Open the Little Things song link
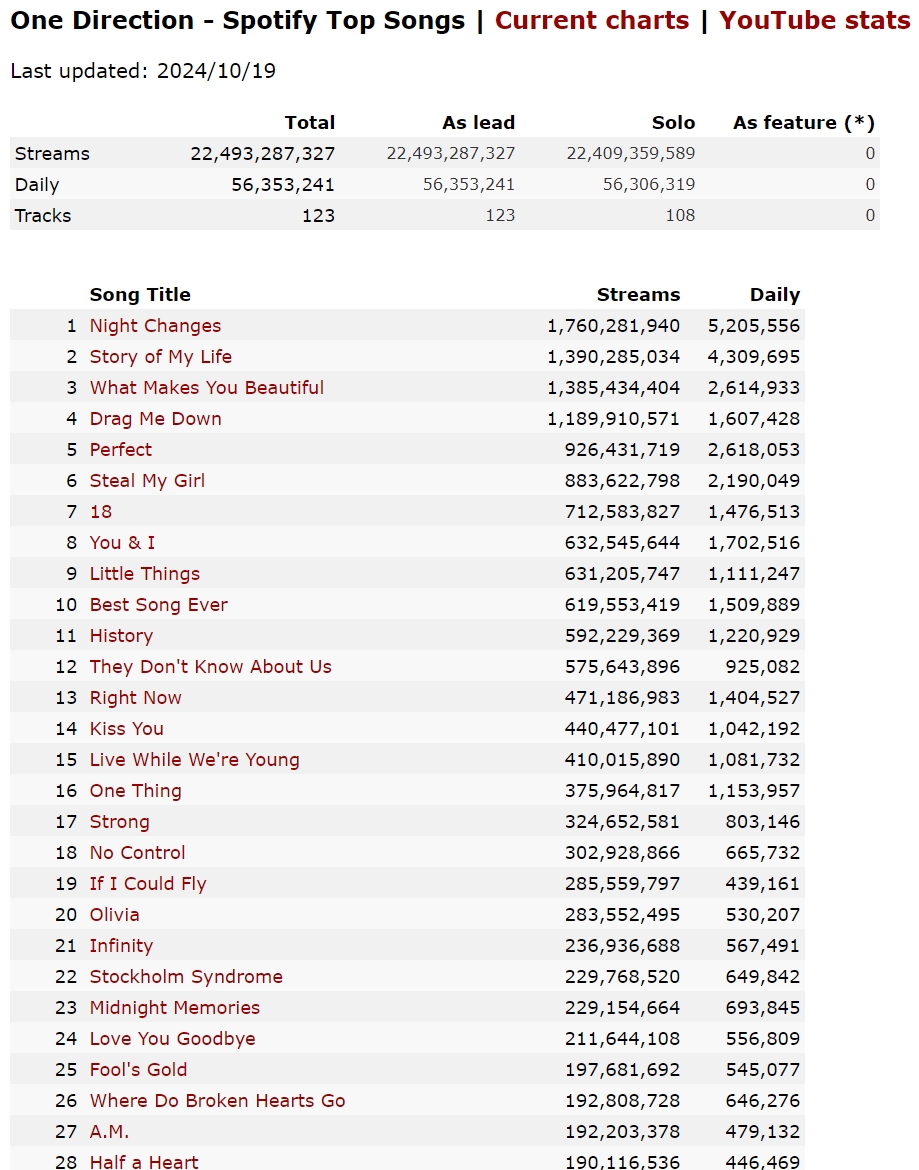Viewport: 919px width, 1170px height. (145, 574)
